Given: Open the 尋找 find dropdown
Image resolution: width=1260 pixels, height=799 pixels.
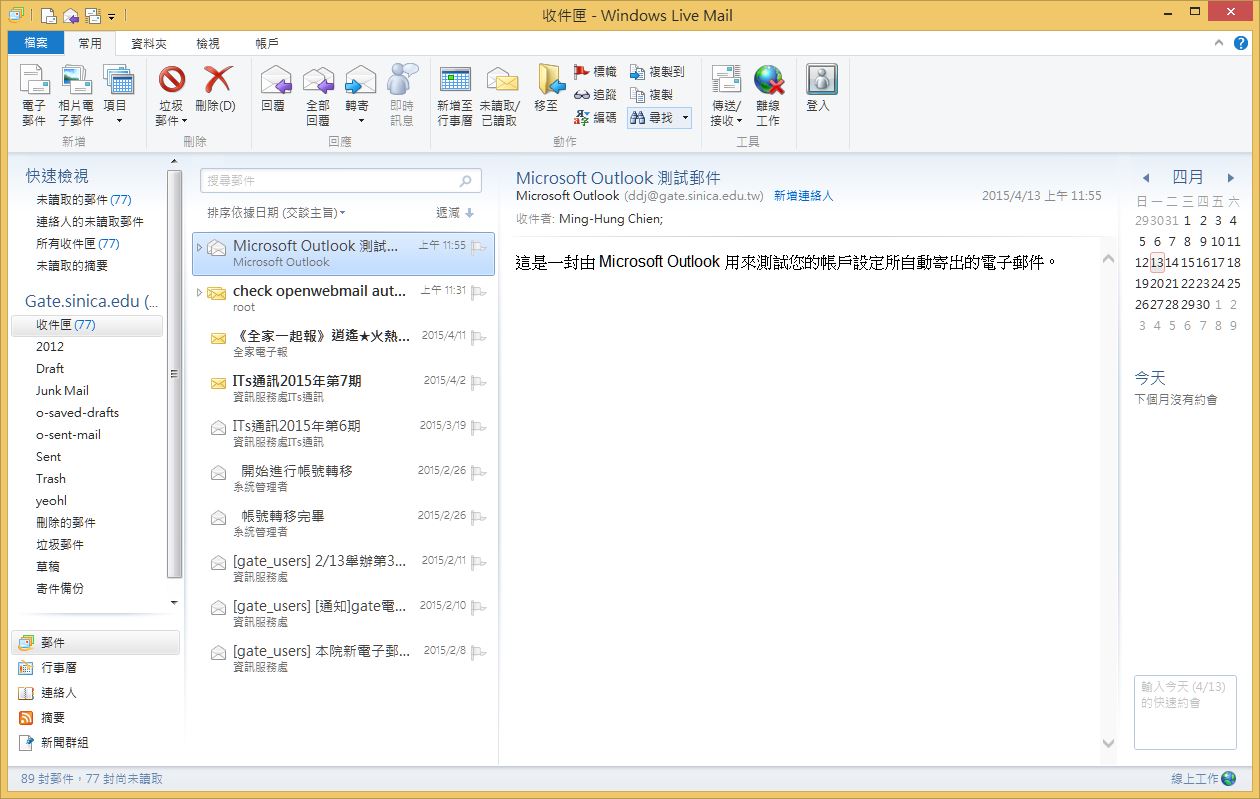Looking at the screenshot, I should pyautogui.click(x=685, y=117).
